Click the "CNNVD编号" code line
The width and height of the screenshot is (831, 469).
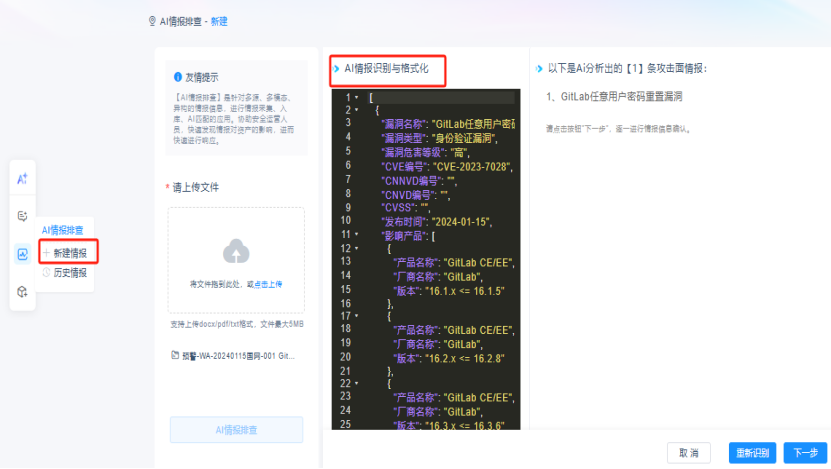click(x=419, y=181)
